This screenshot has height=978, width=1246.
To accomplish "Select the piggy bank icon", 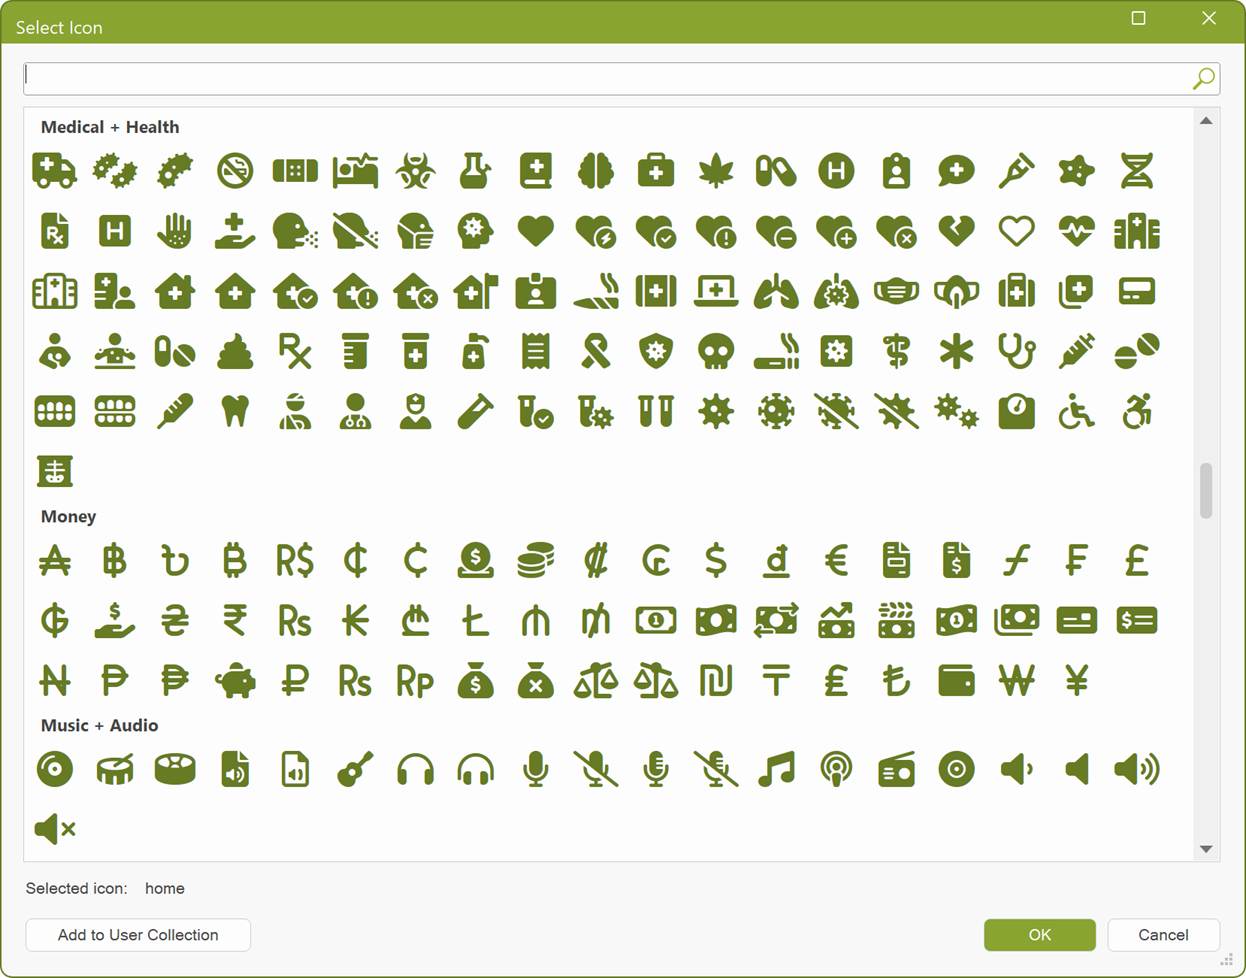I will click(x=235, y=681).
